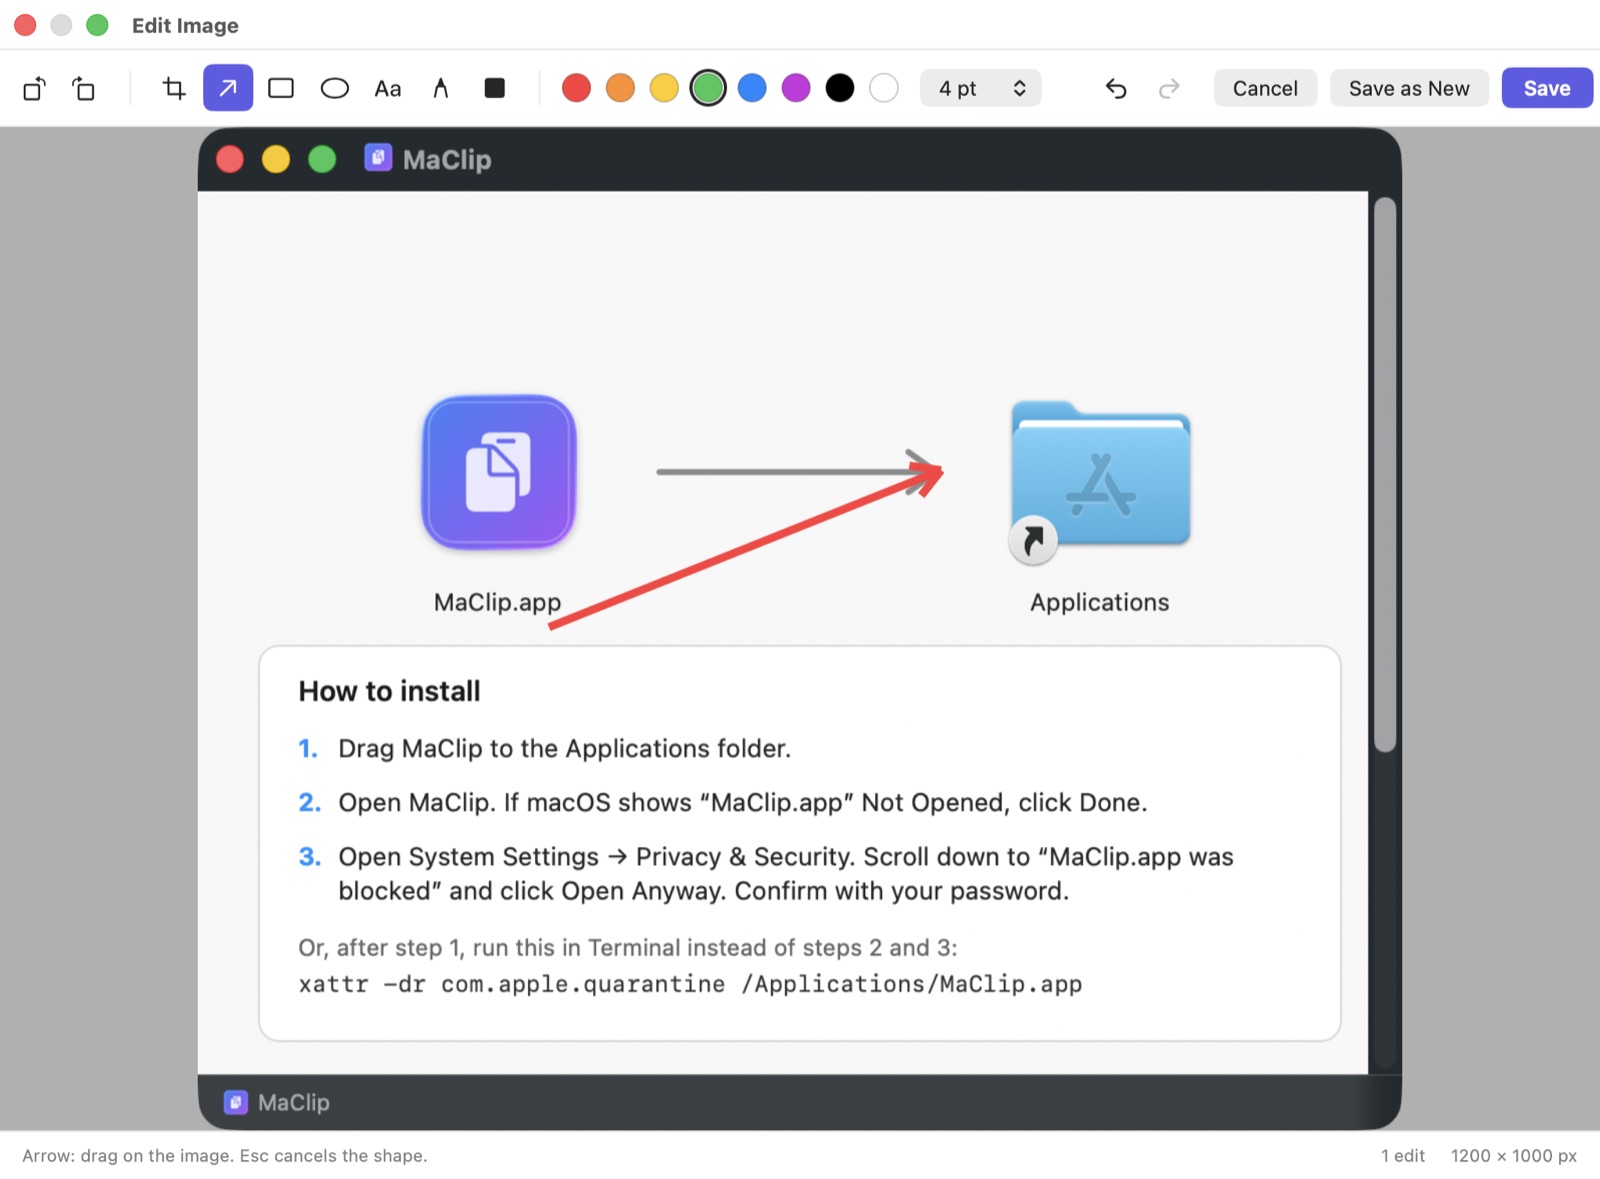Click the redo arrow icon
Image resolution: width=1600 pixels, height=1179 pixels.
1169,89
